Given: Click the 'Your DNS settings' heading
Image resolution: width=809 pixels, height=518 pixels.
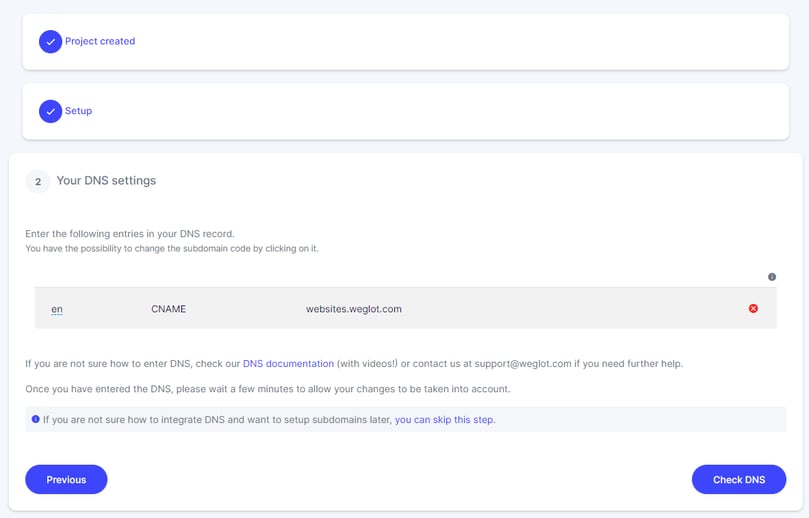Looking at the screenshot, I should point(106,181).
